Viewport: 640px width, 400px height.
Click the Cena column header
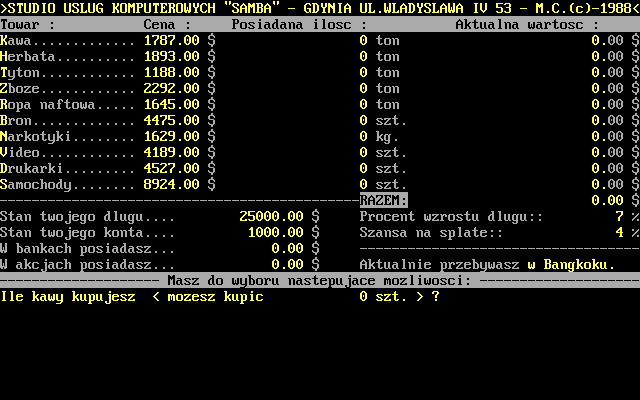164,24
